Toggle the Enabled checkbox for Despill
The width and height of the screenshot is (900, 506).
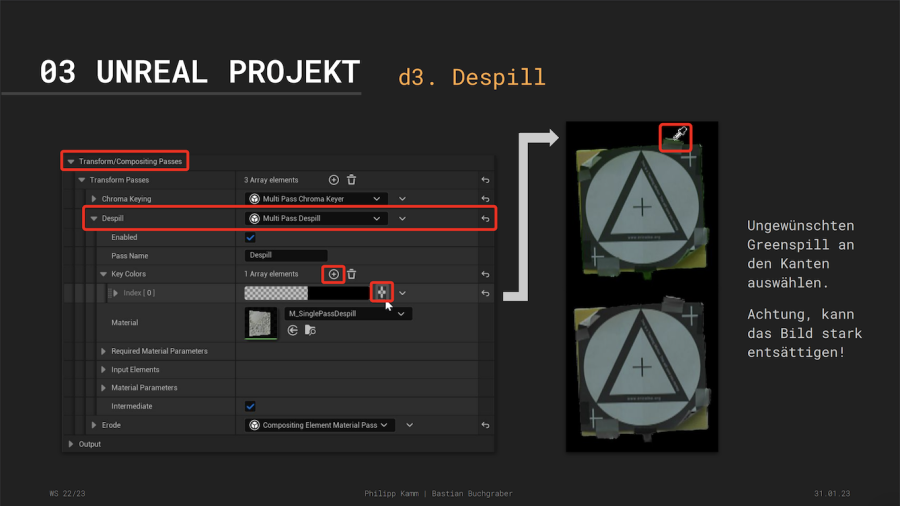tap(250, 237)
